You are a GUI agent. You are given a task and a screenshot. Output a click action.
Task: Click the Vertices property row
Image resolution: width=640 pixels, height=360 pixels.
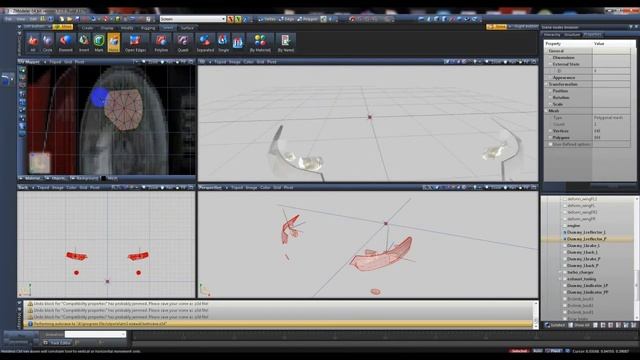[x=587, y=131]
